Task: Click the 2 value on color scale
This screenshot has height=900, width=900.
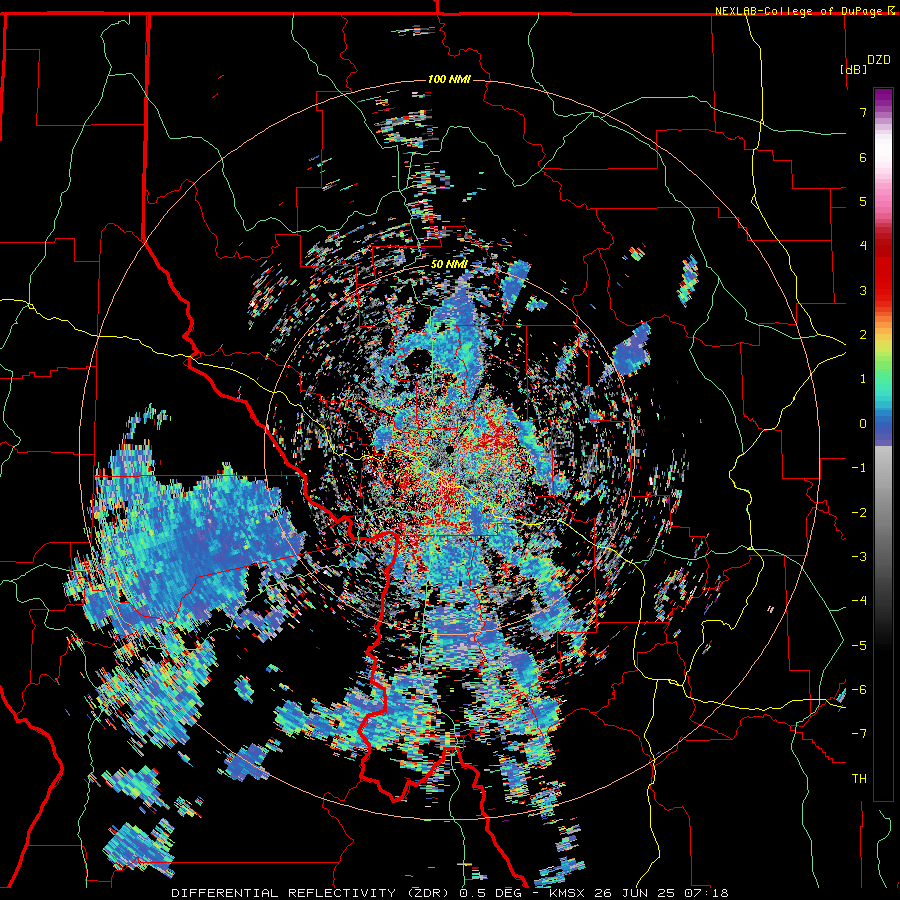Action: click(x=863, y=335)
